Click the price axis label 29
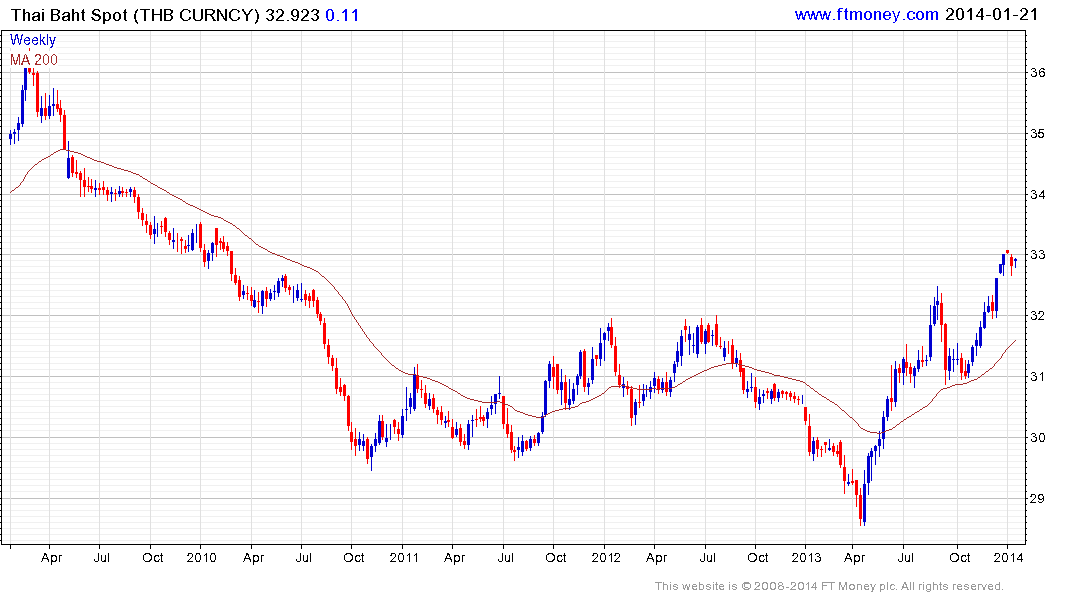 1037,499
